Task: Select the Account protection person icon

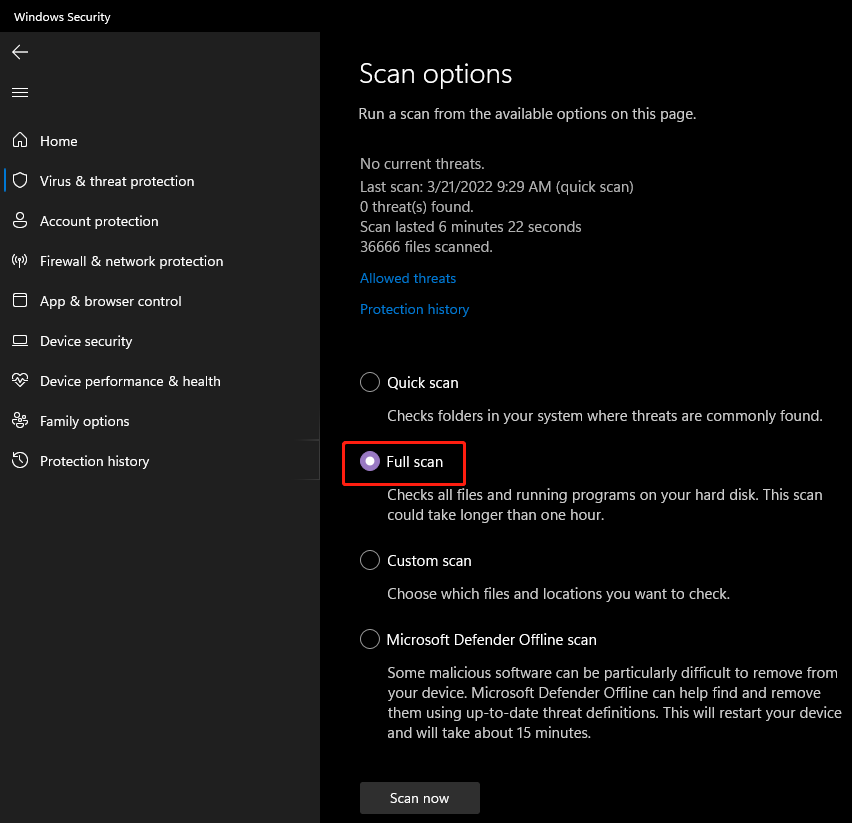Action: pos(20,221)
